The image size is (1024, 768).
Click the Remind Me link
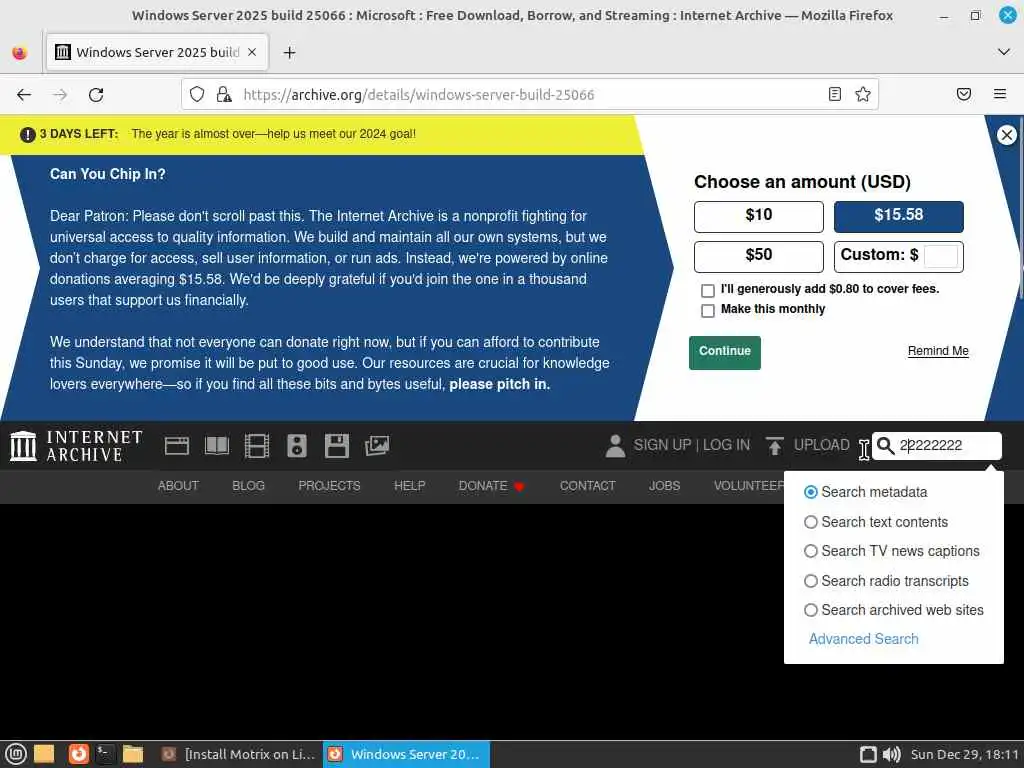pyautogui.click(x=938, y=351)
